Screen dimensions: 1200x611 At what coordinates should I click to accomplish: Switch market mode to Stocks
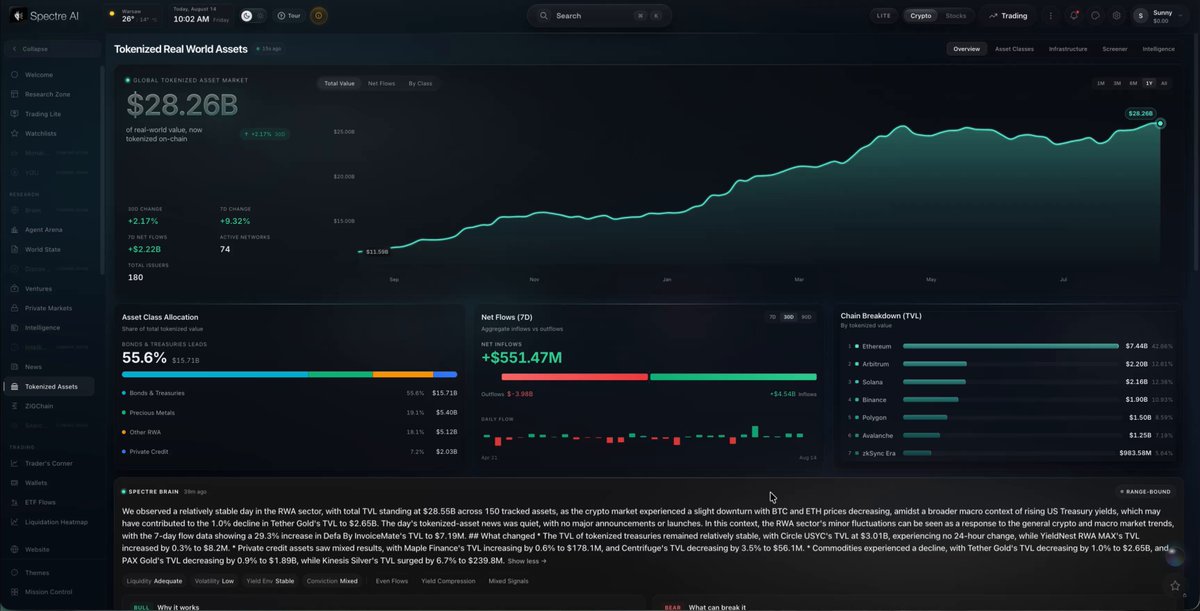coord(956,16)
